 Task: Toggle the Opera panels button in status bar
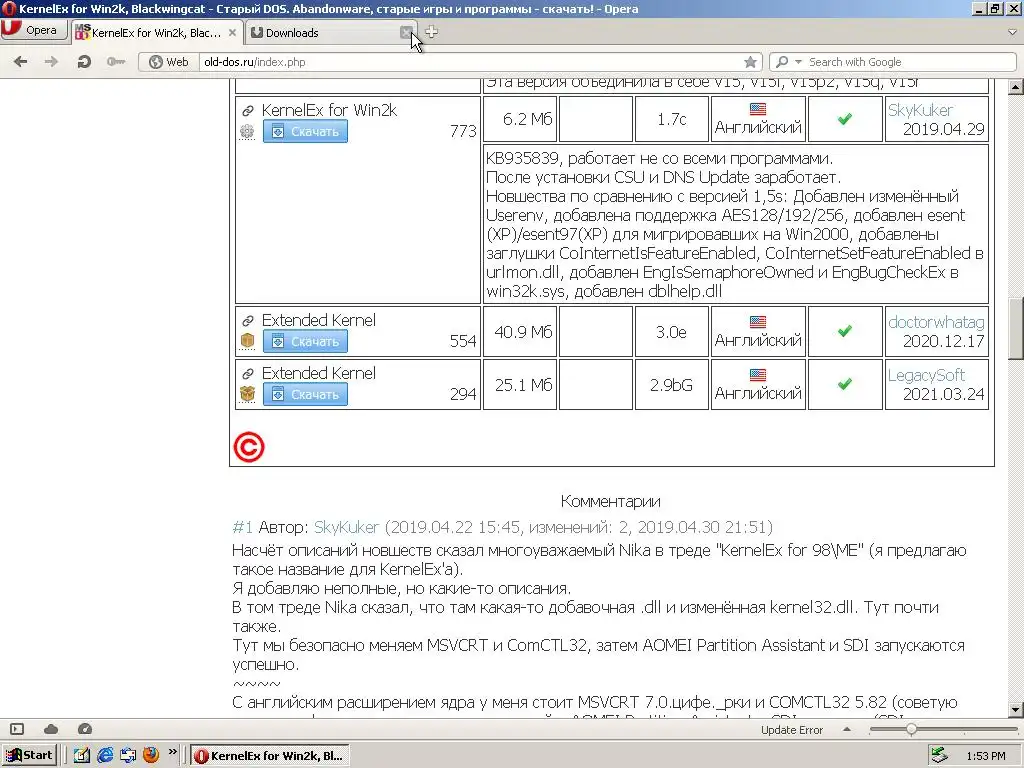tap(18, 729)
